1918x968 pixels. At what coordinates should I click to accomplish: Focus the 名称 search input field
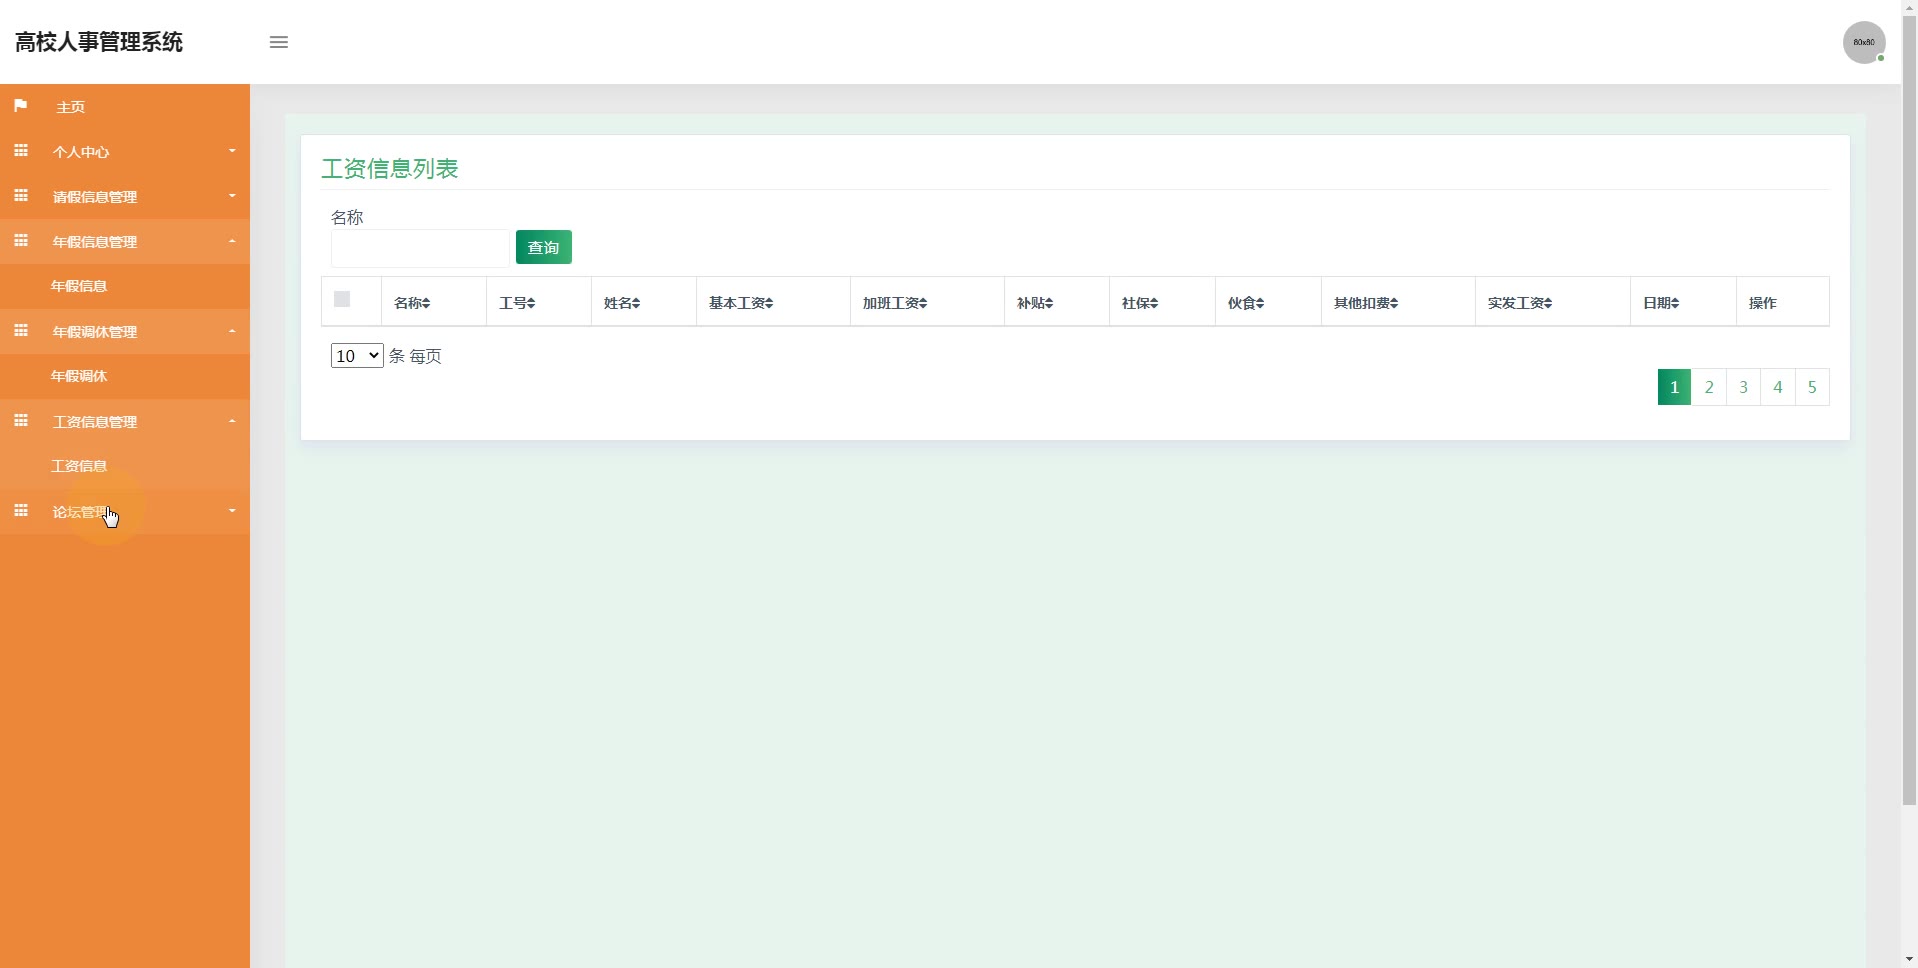click(x=421, y=248)
